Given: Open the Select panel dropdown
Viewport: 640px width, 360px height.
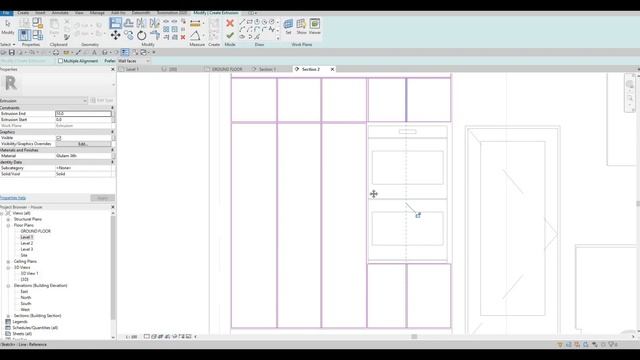Looking at the screenshot, I should [8, 44].
